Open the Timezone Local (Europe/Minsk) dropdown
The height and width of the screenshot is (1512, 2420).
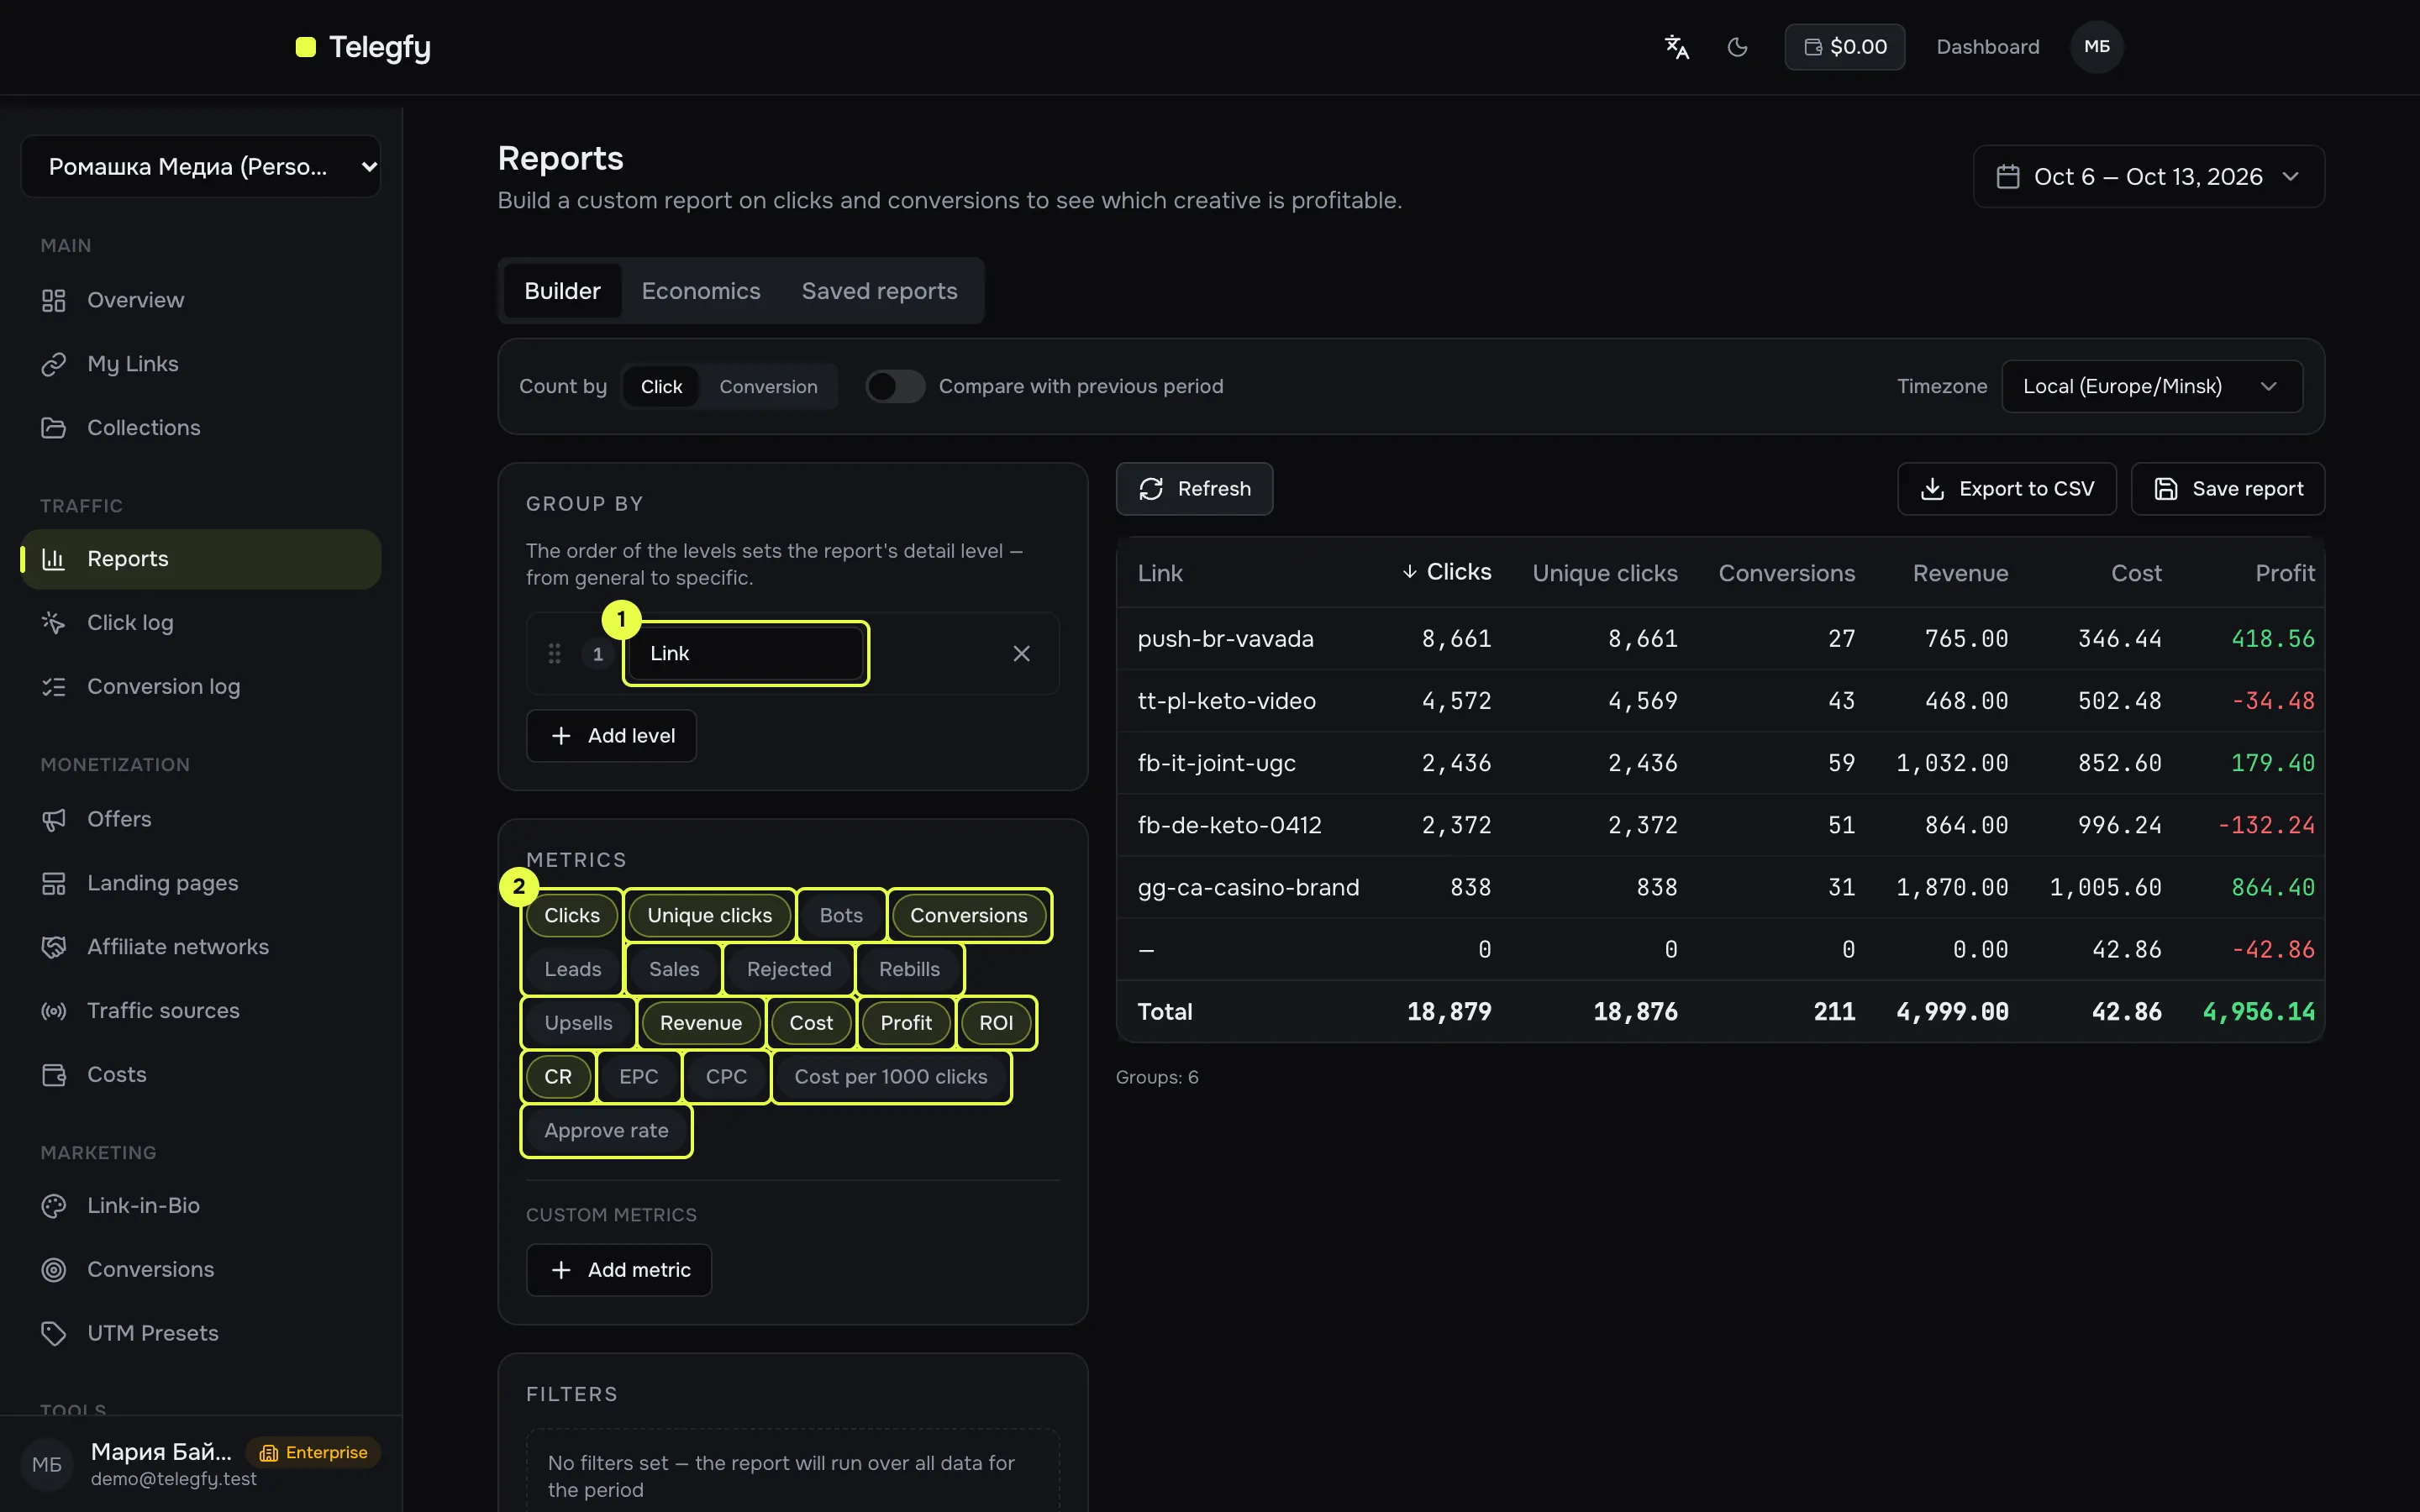tap(2152, 387)
